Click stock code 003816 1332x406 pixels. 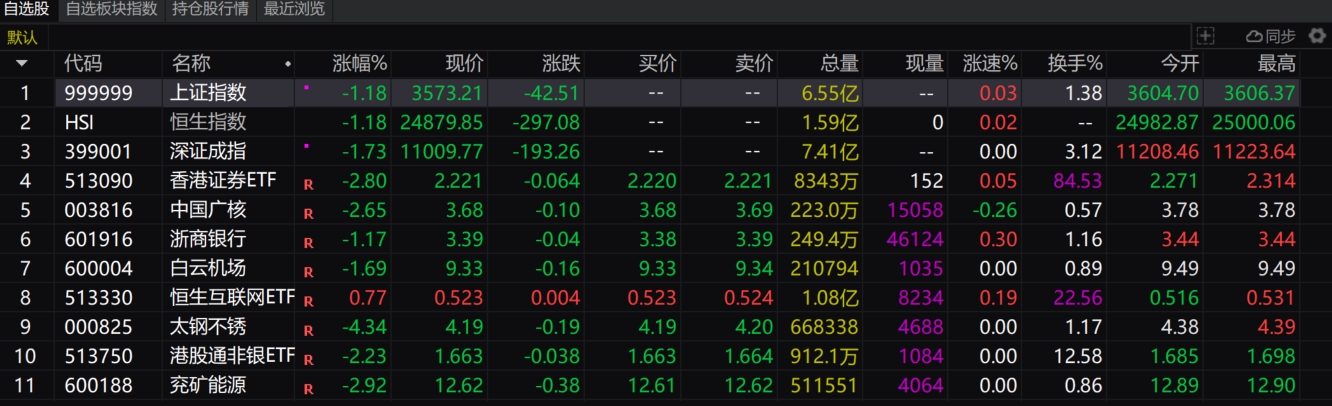tap(98, 210)
